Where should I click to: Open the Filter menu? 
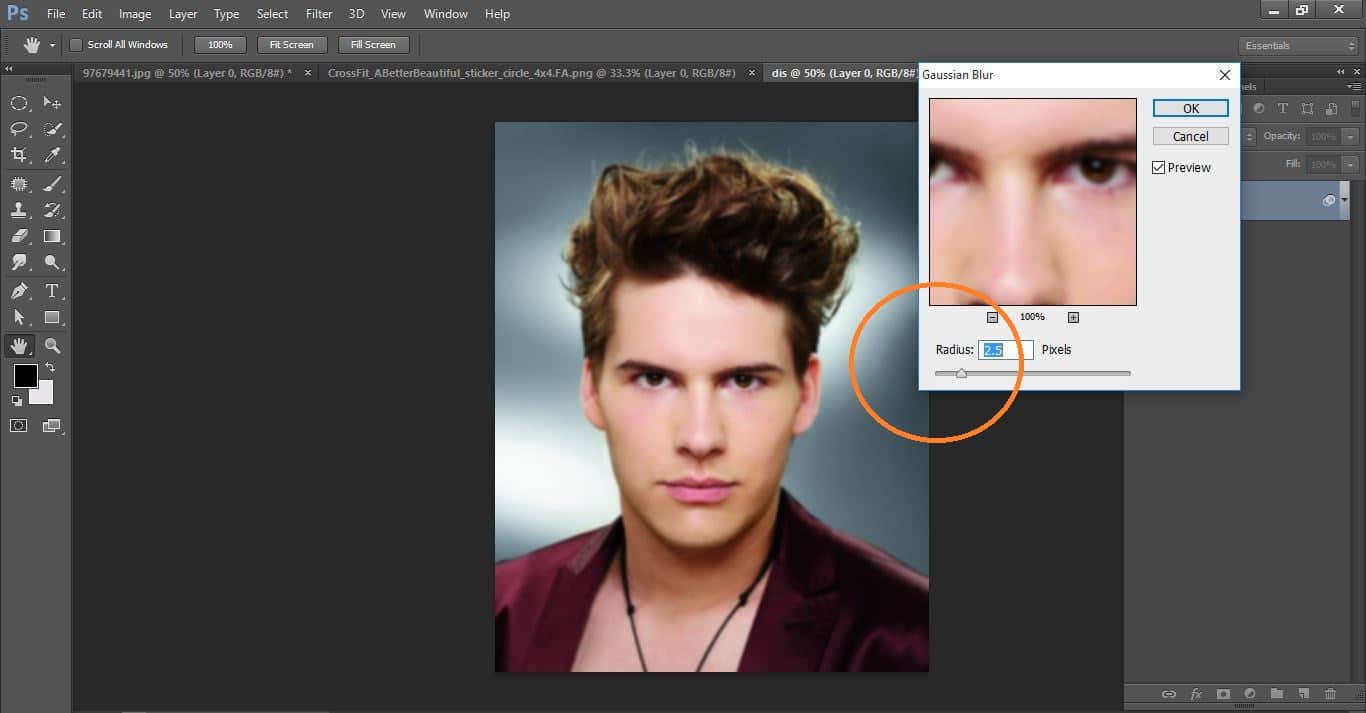tap(318, 13)
